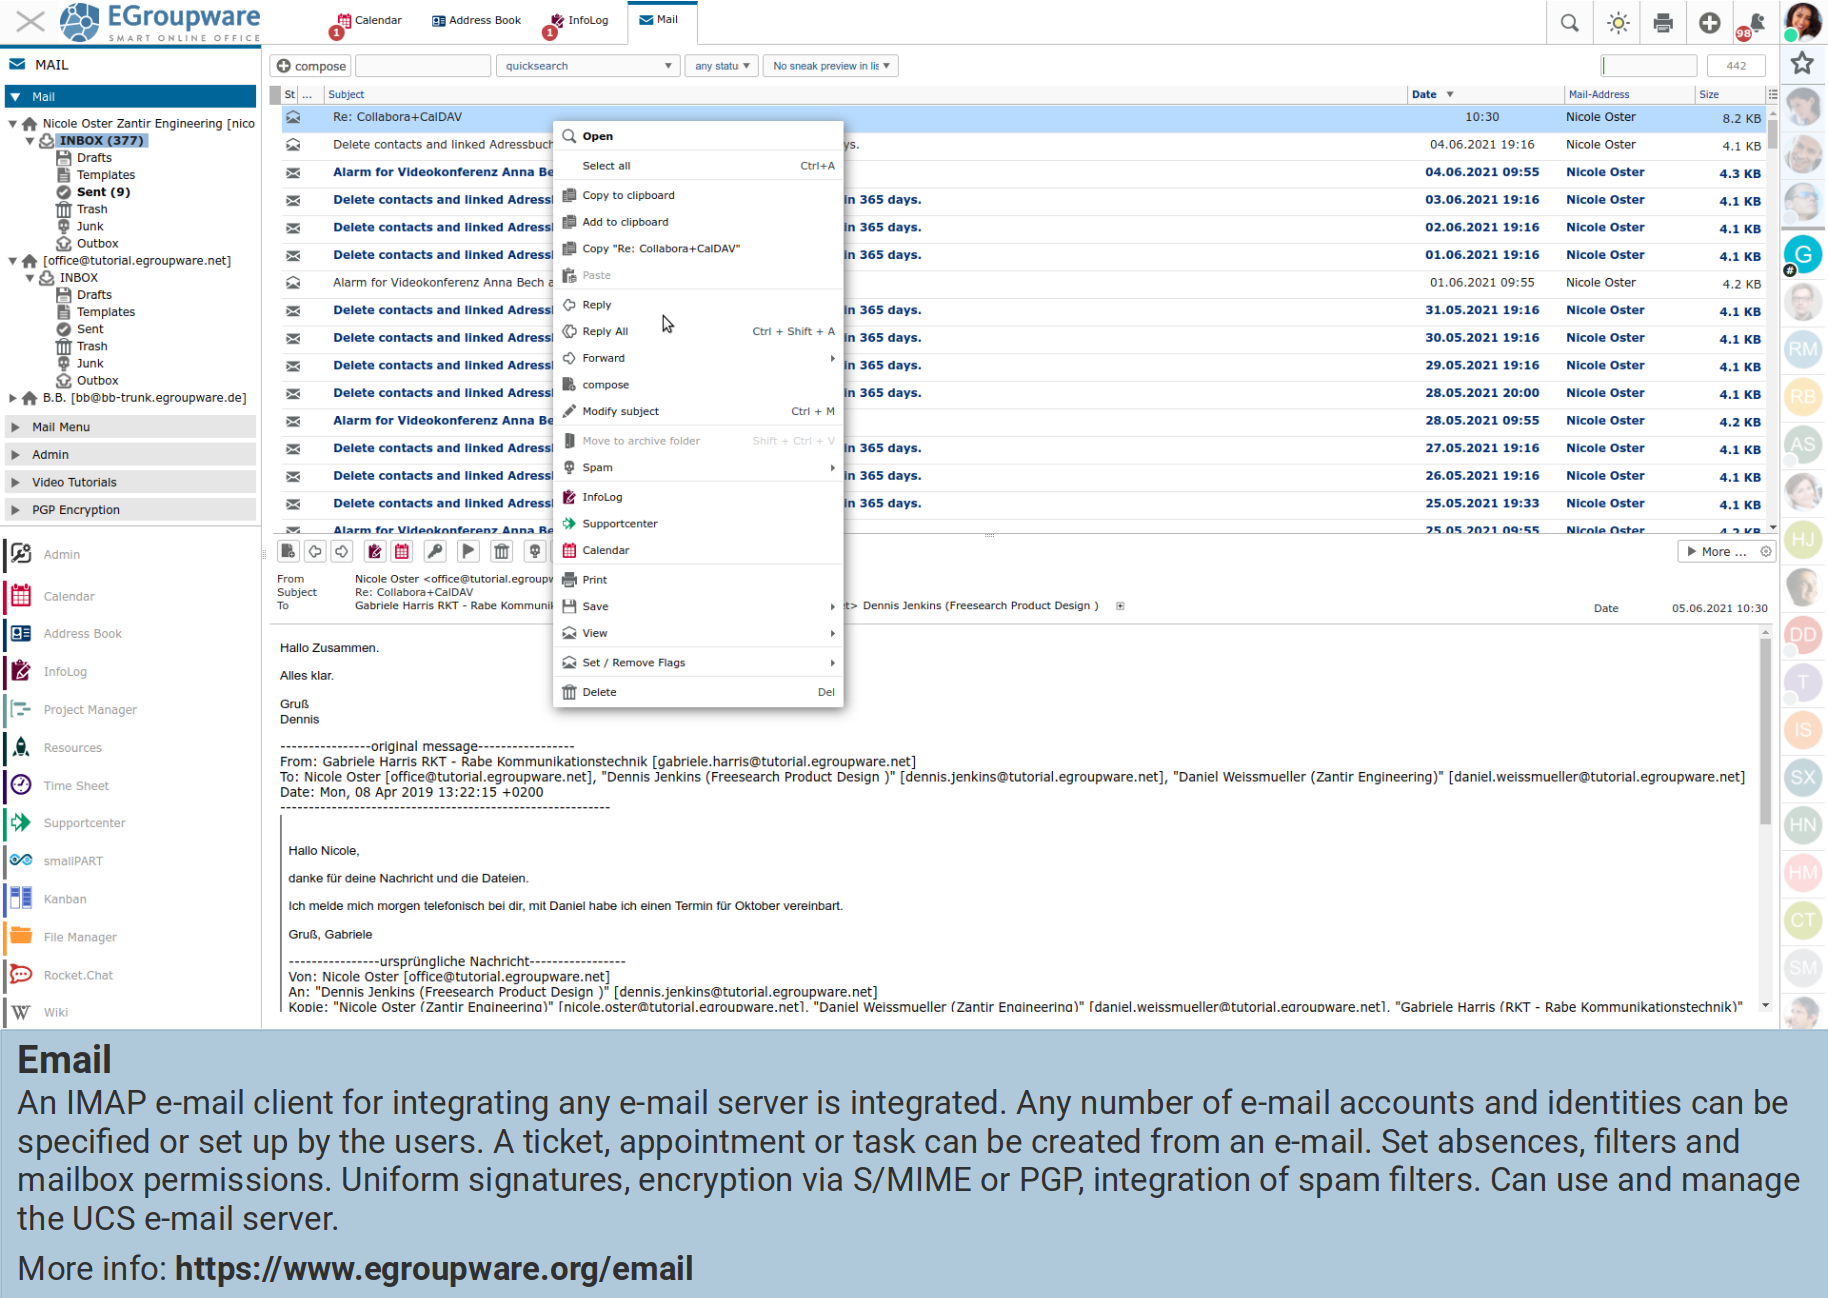The height and width of the screenshot is (1298, 1828).
Task: Click the mail list vertical scrollbar
Action: point(1772,320)
